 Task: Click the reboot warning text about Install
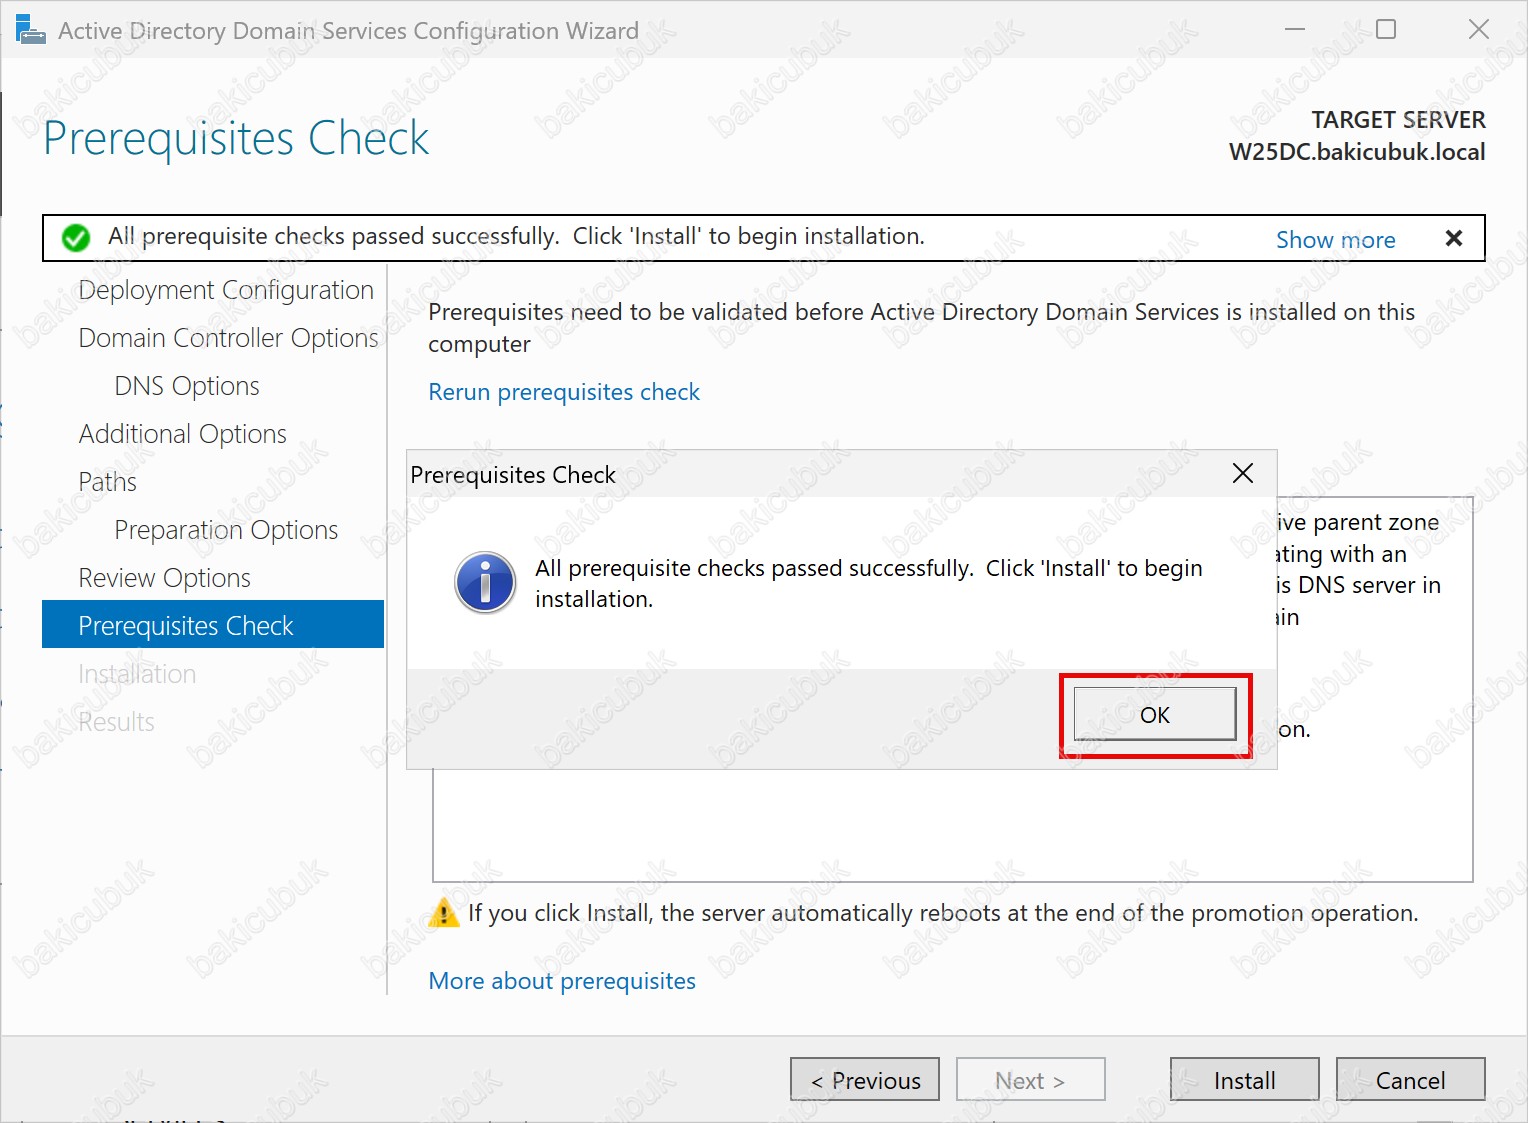943,913
